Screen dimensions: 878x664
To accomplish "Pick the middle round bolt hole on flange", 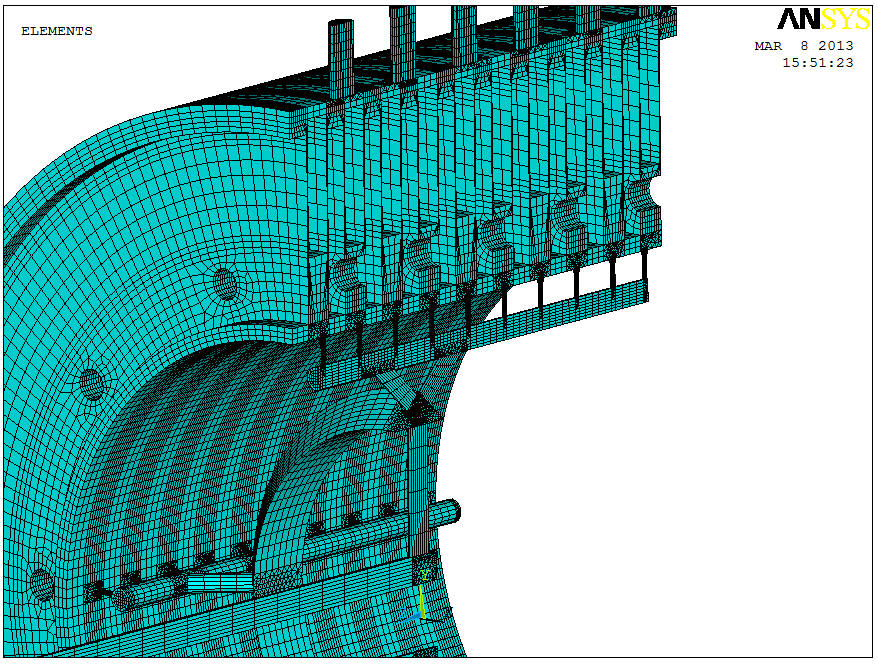I will pyautogui.click(x=91, y=382).
